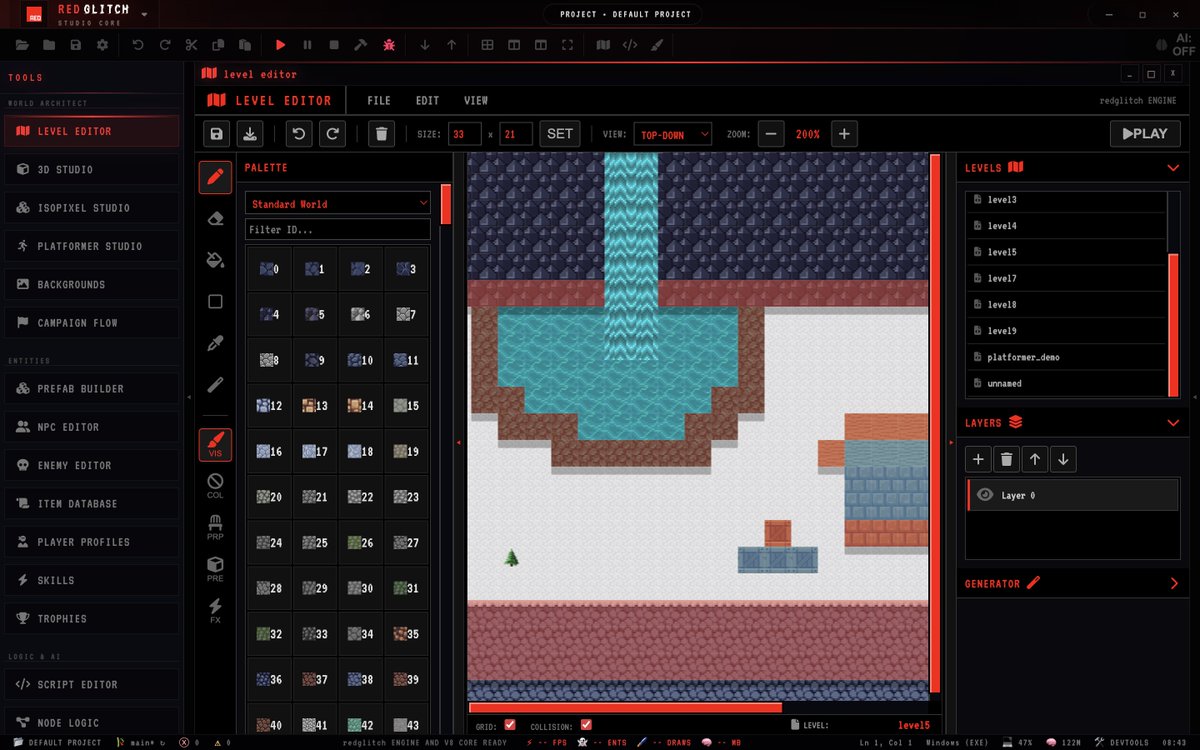
Task: Add a new layer with plus button
Action: click(x=978, y=460)
